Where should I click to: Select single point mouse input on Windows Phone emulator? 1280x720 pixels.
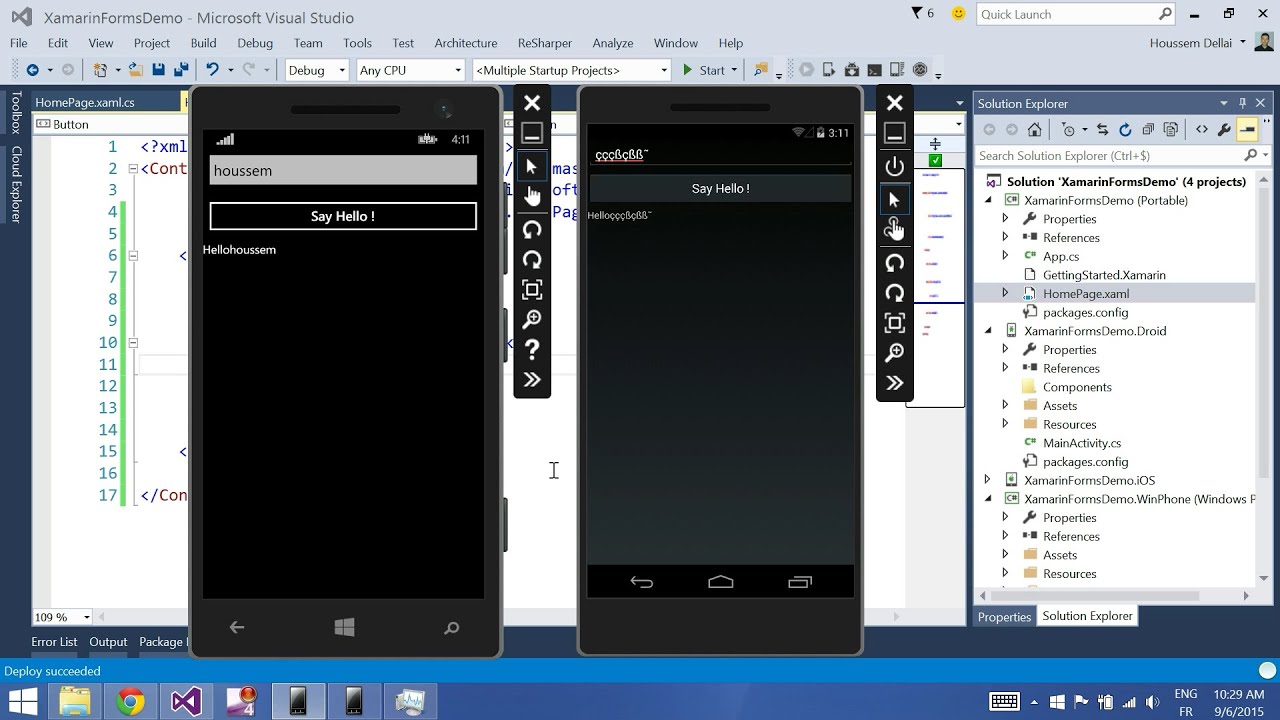tap(532, 167)
